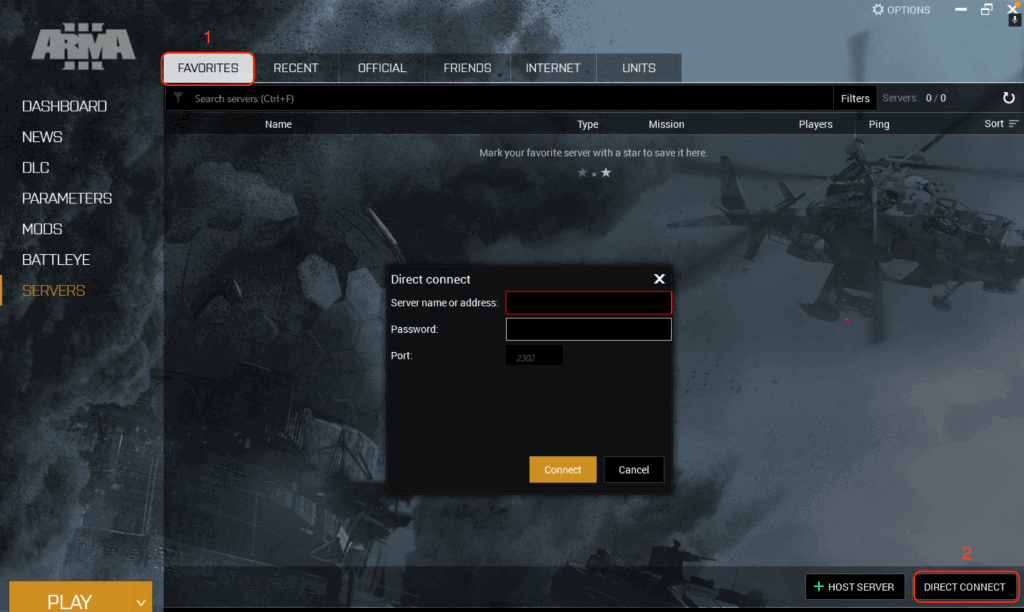Click the Direct Connect button
The image size is (1024, 612).
coord(965,587)
